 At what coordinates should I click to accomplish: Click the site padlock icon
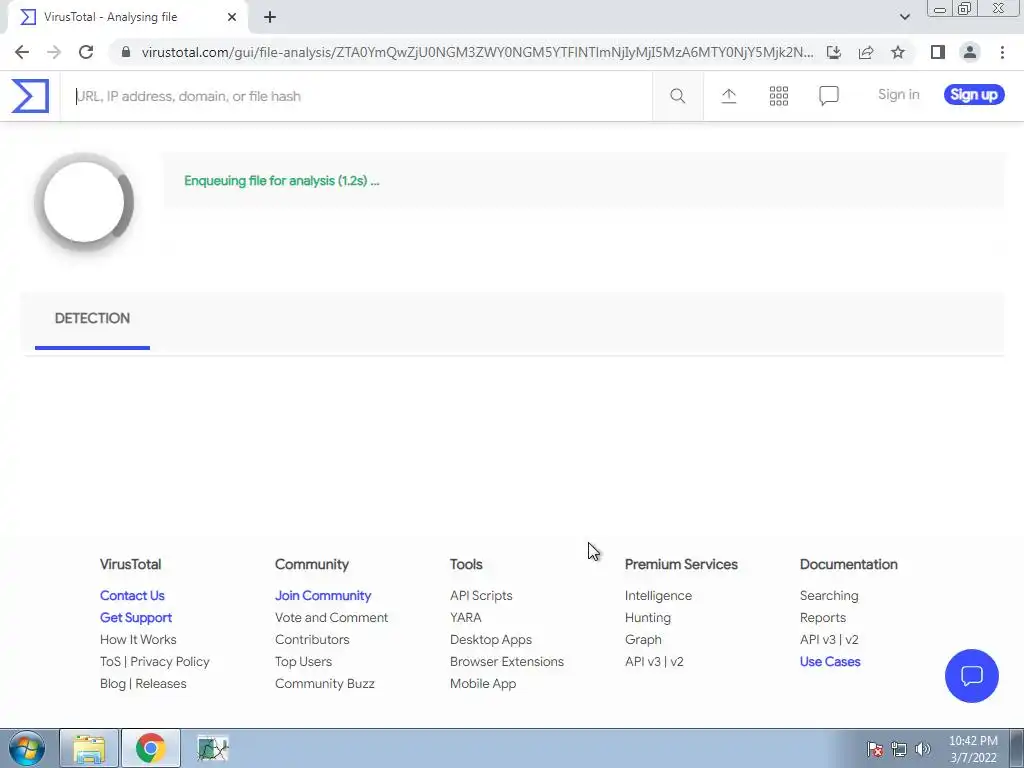pos(126,52)
